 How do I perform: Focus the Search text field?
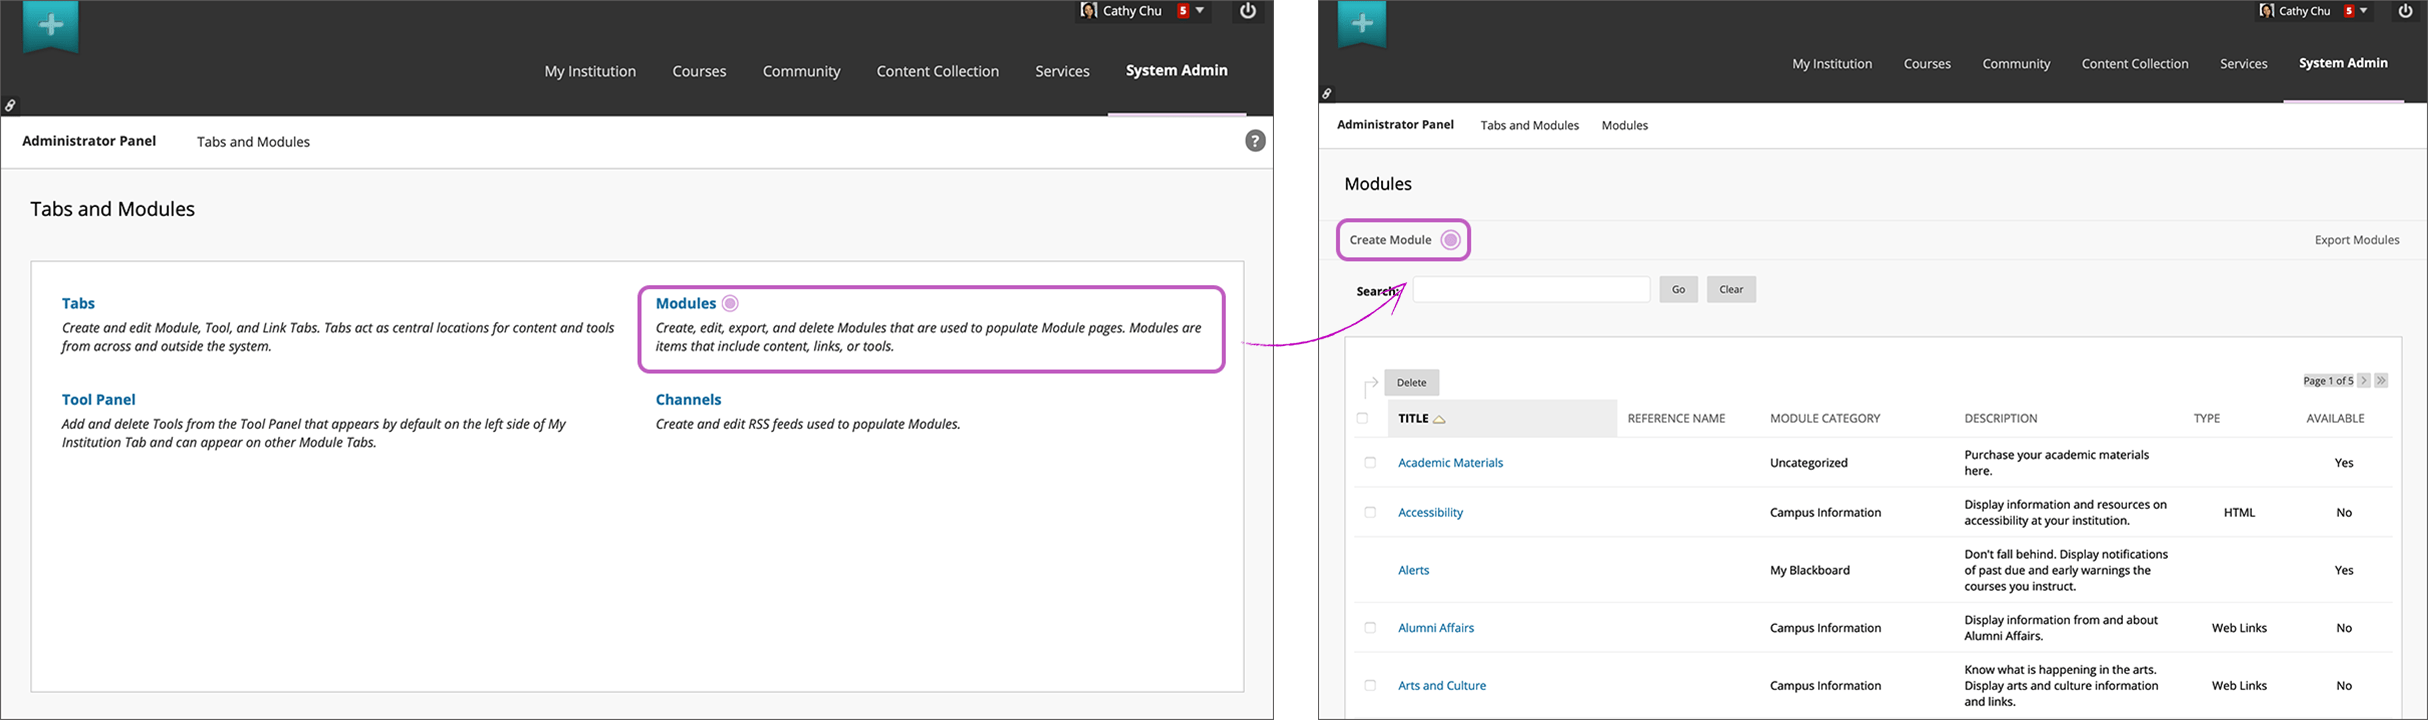coord(1530,289)
